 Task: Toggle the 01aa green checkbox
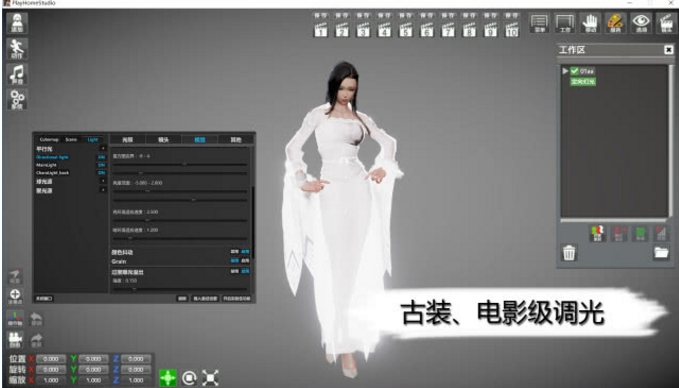[575, 71]
